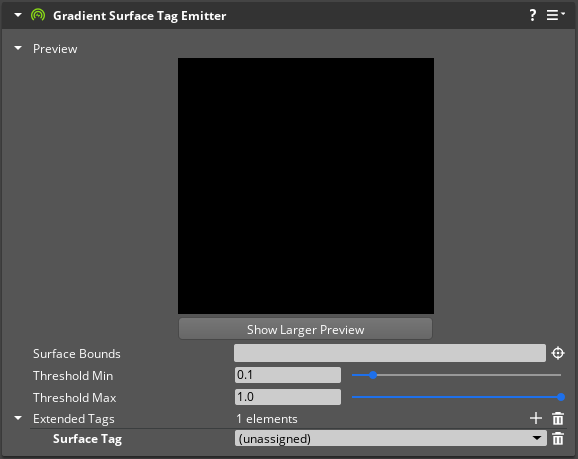Click the Extended Tags label

74,419
